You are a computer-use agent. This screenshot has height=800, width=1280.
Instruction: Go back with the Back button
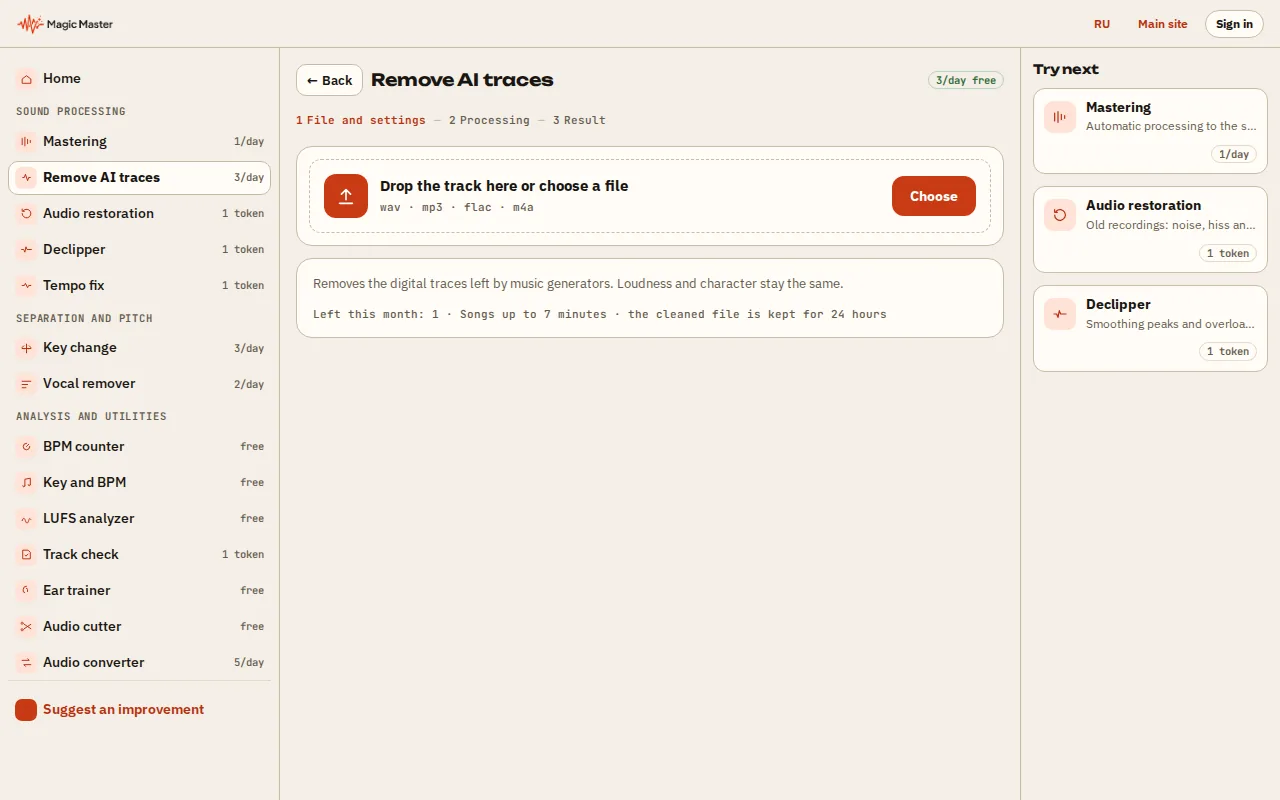329,80
